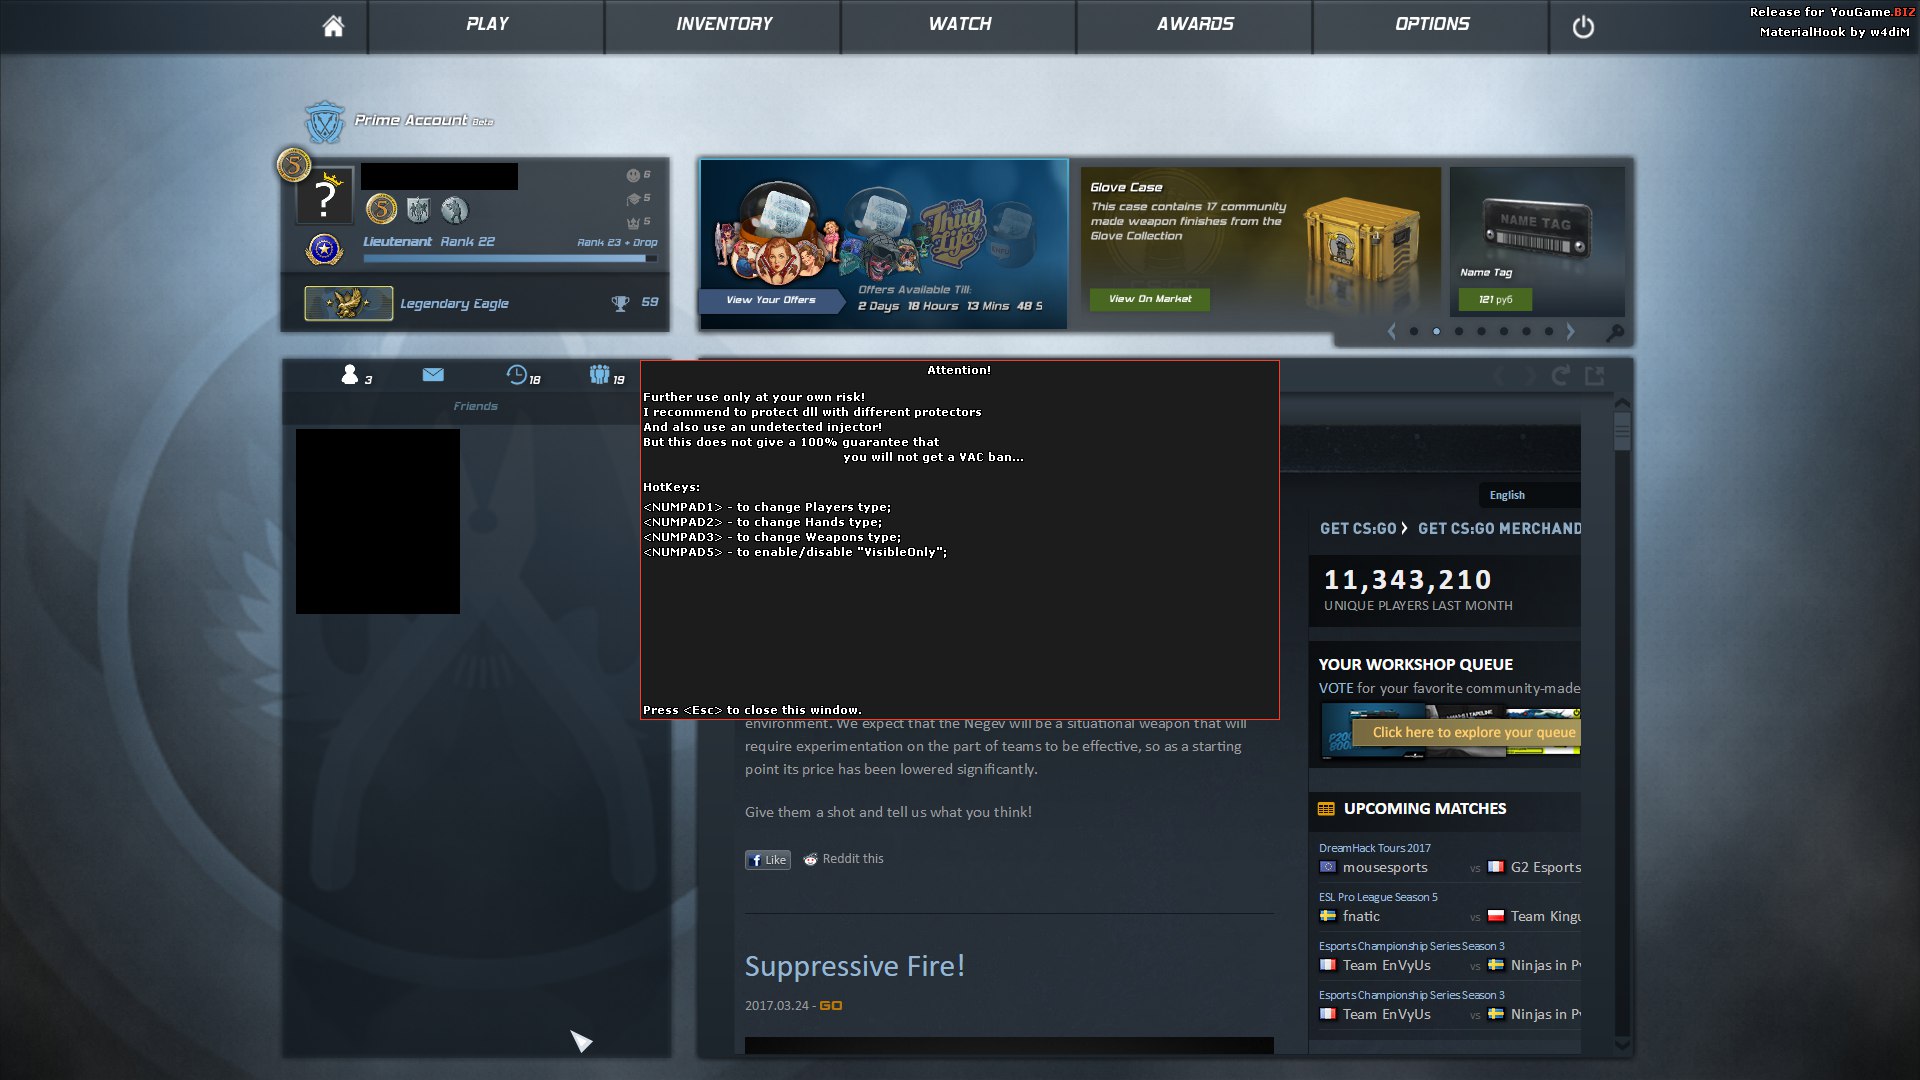Click the Name Tag item image

1536,231
